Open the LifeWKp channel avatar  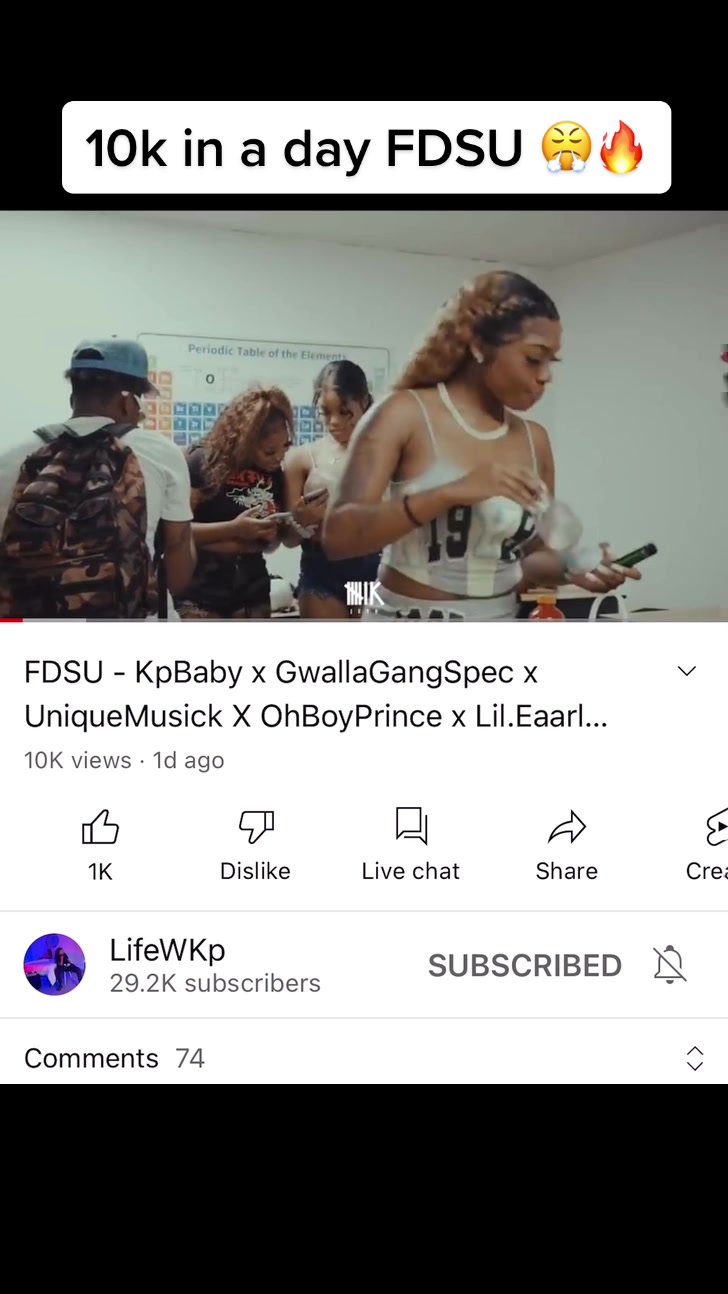point(54,965)
